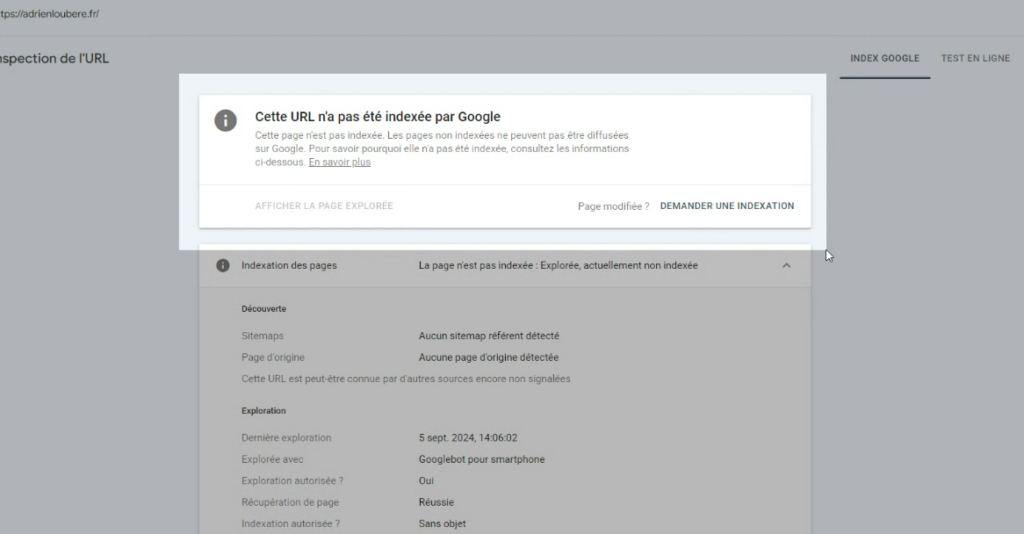
Task: Switch to the INDEX GOOGLE tab
Action: (884, 58)
